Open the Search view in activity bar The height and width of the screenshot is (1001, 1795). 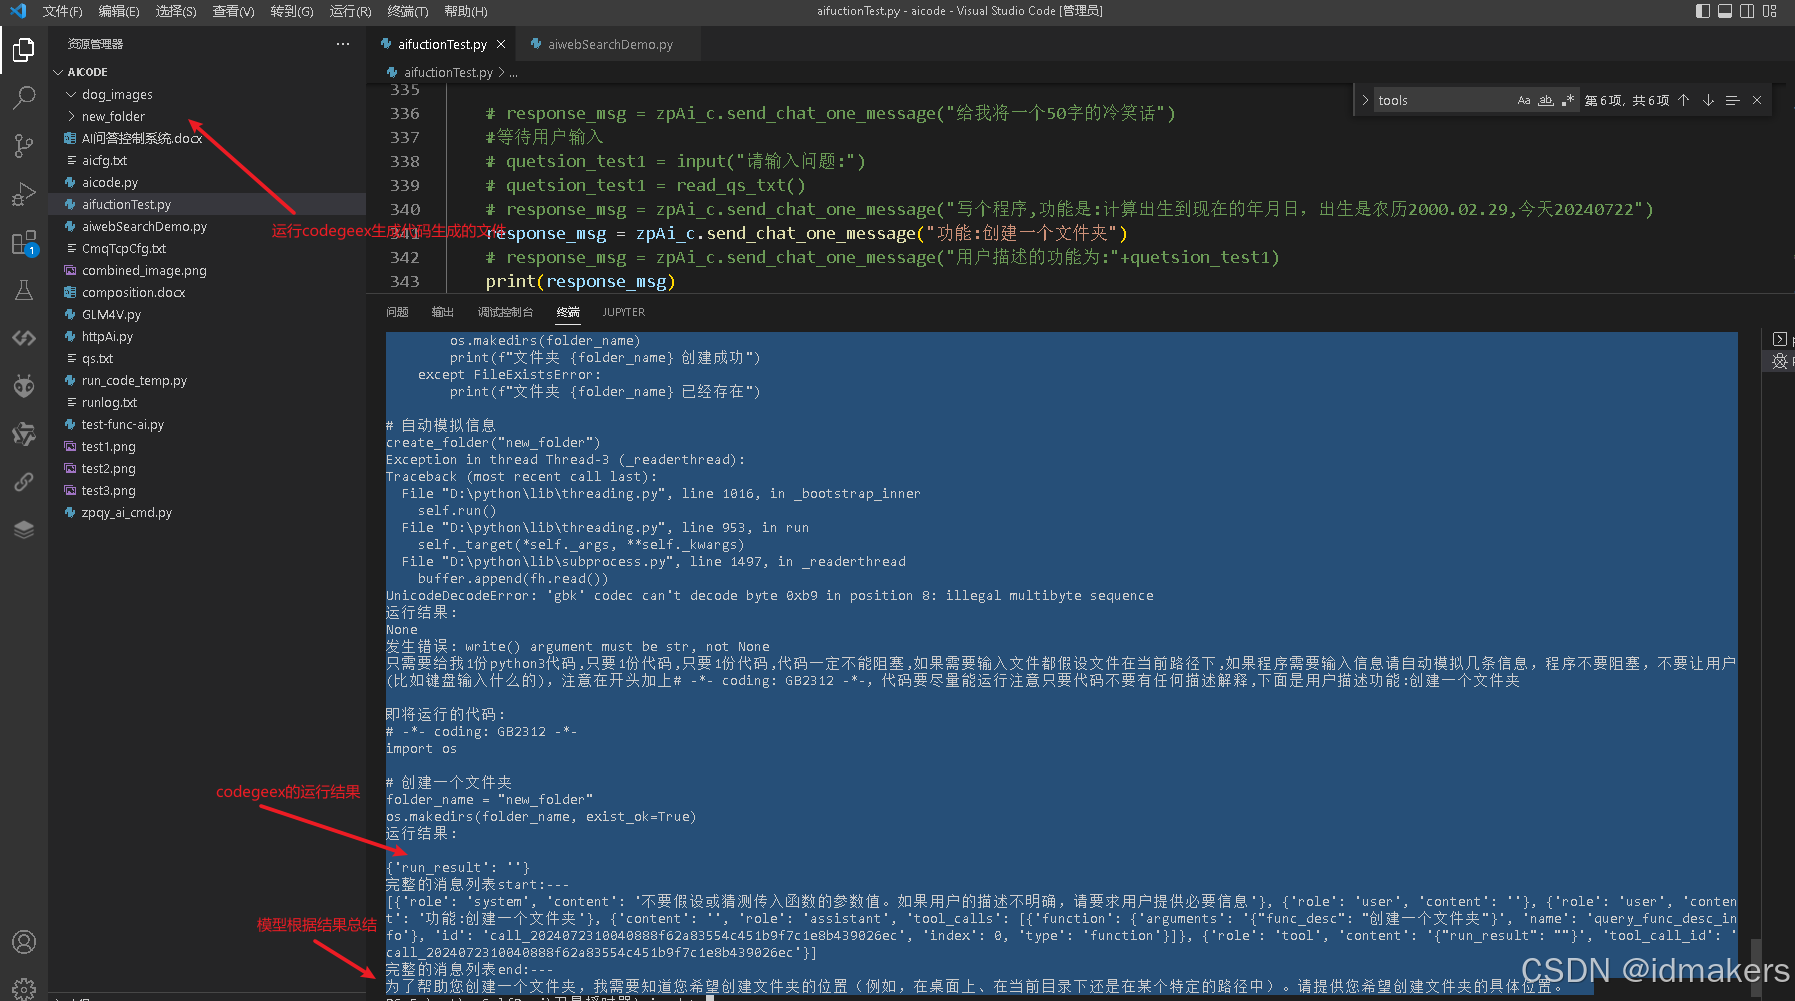24,97
